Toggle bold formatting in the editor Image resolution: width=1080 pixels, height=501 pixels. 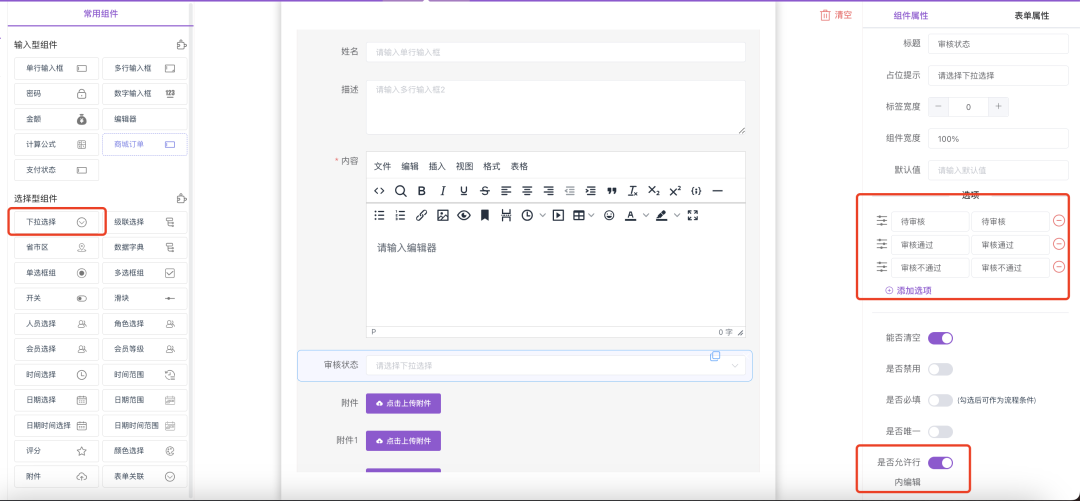(421, 191)
